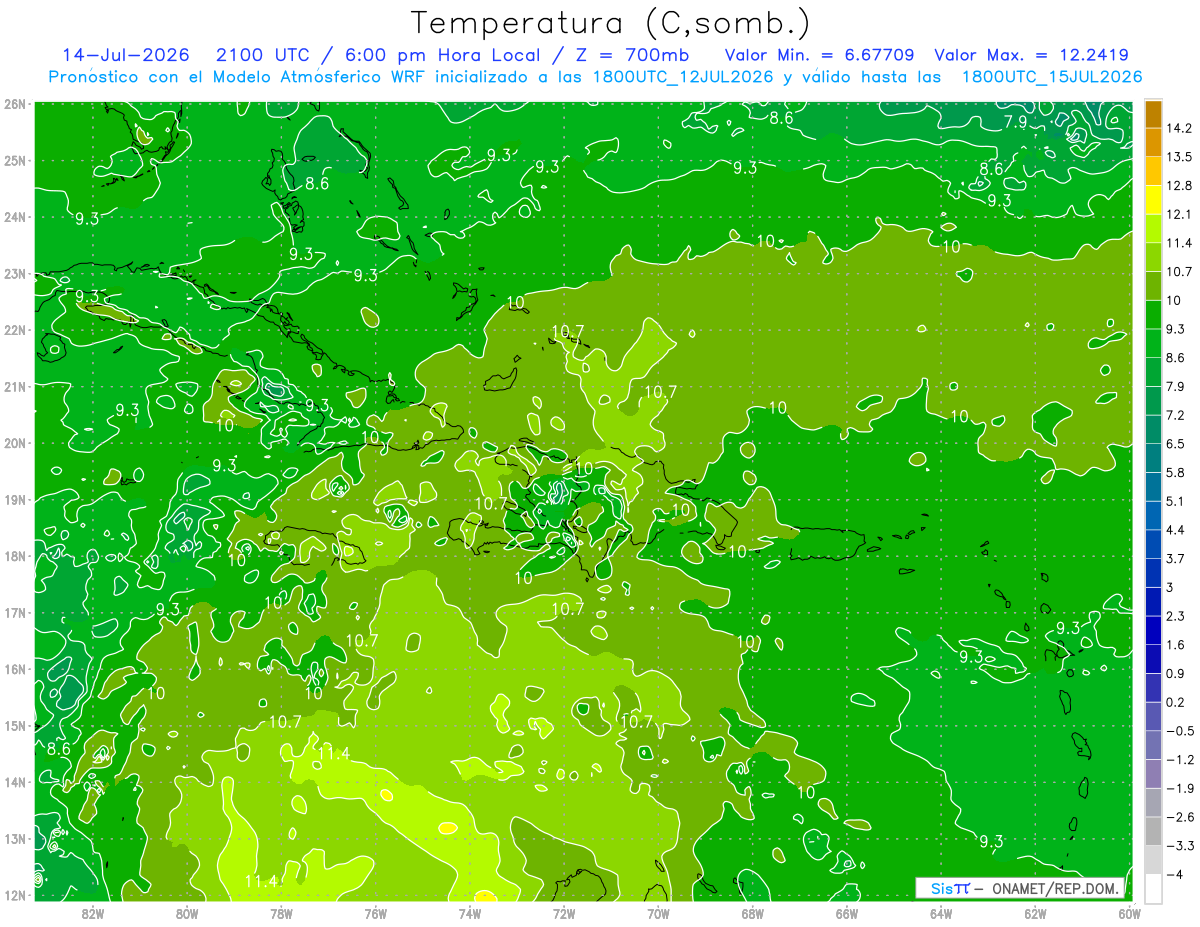Click the colorbar label "-0.5"

(1179, 731)
